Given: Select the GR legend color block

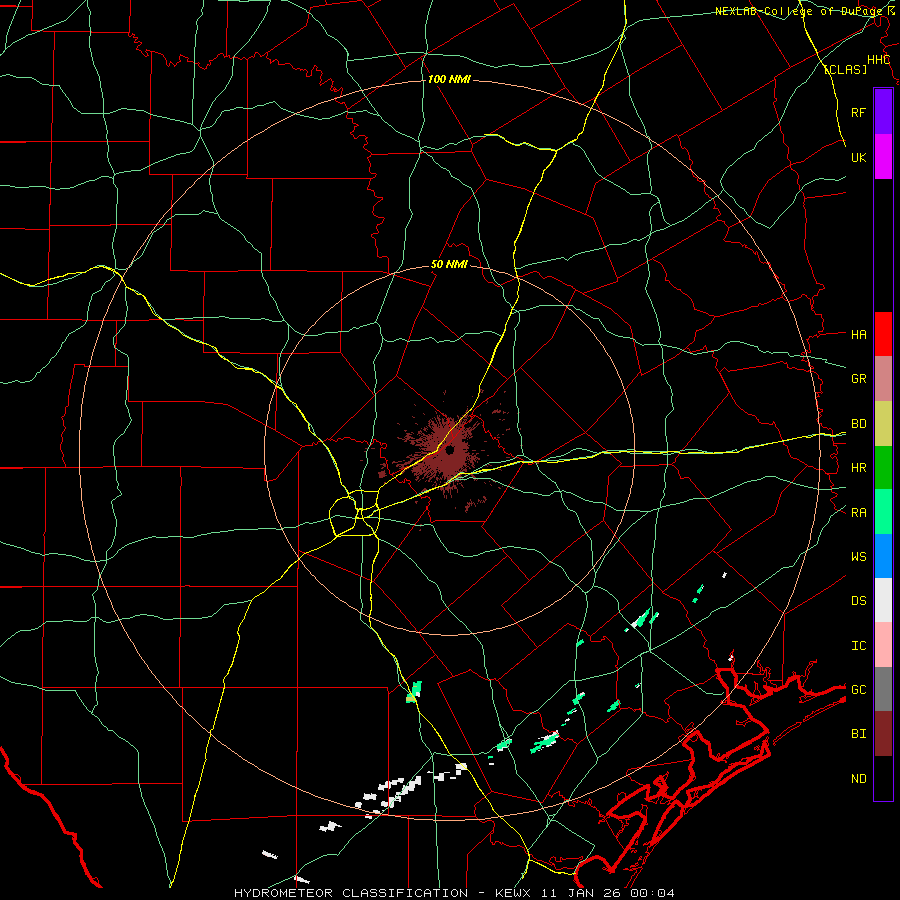Looking at the screenshot, I should 883,379.
